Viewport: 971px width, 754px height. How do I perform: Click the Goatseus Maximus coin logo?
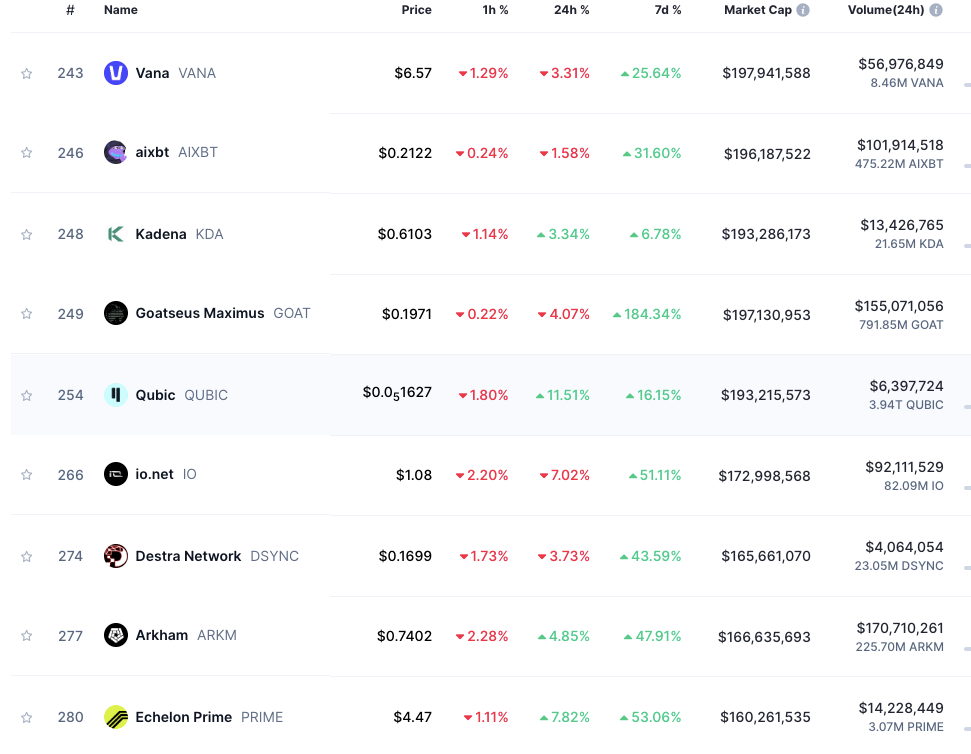114,313
